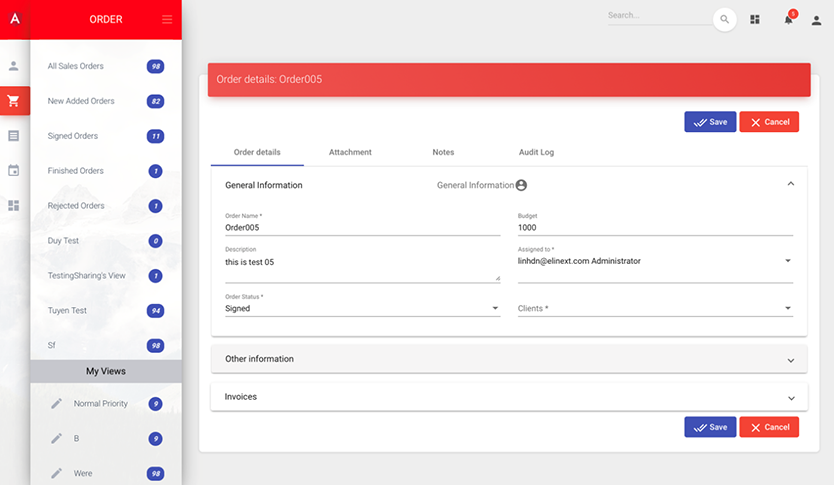Click the Budget input field
Viewport: 834px width, 485px height.
click(x=655, y=227)
